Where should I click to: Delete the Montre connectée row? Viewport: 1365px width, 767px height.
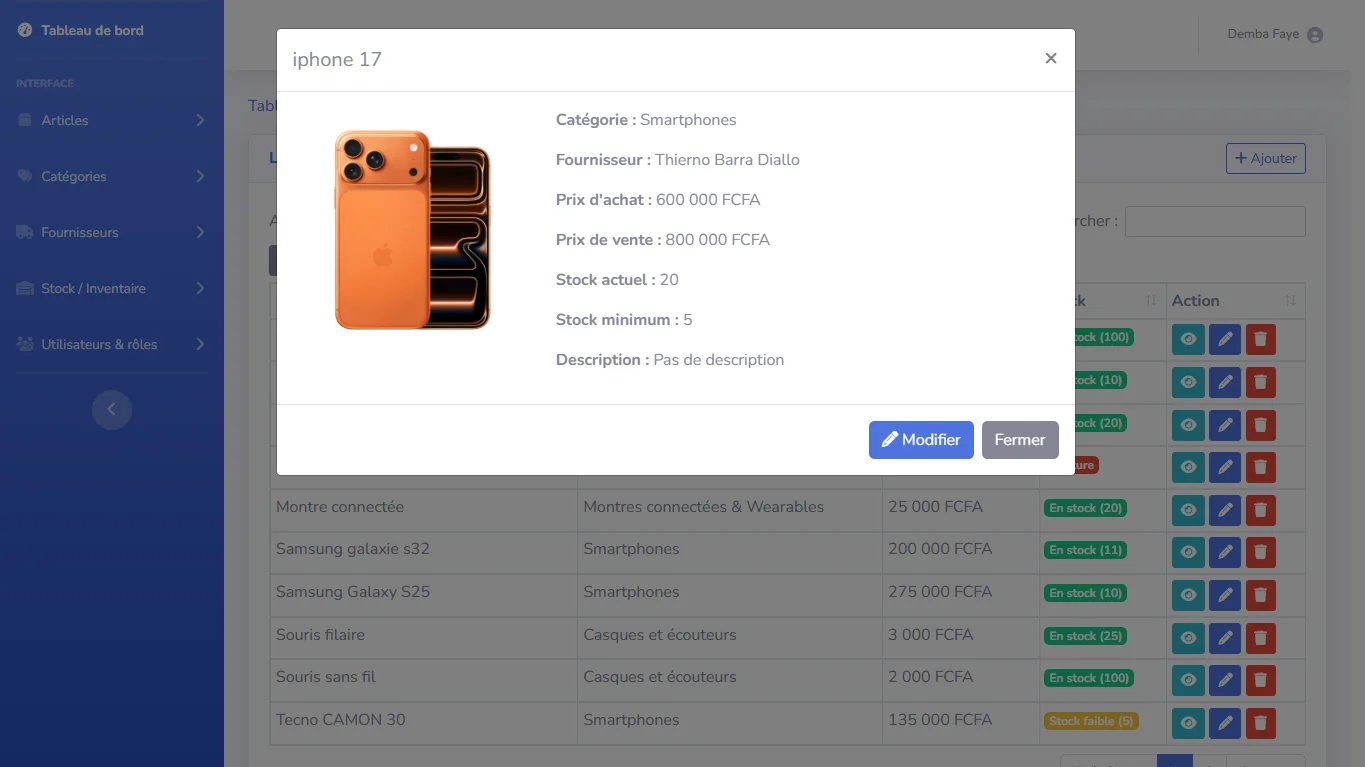[1260, 510]
